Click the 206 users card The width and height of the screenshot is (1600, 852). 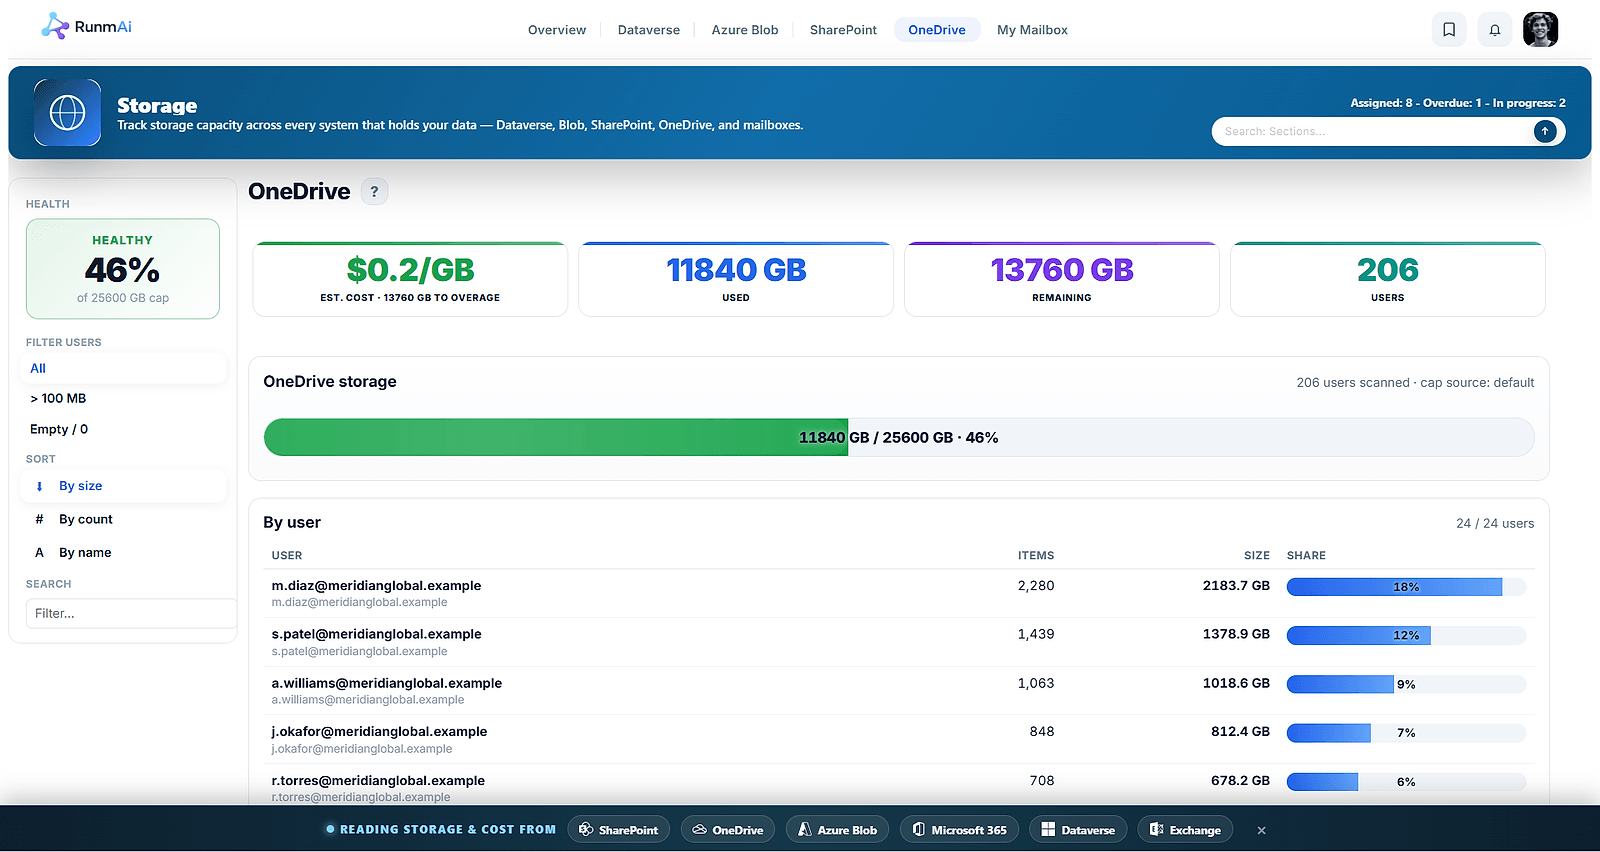click(1388, 279)
